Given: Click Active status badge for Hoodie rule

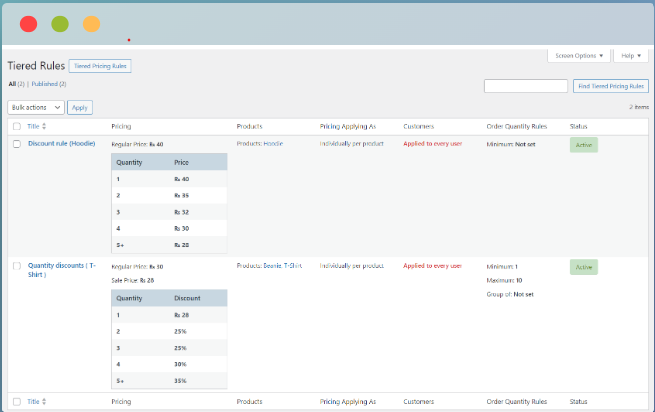Looking at the screenshot, I should point(584,145).
